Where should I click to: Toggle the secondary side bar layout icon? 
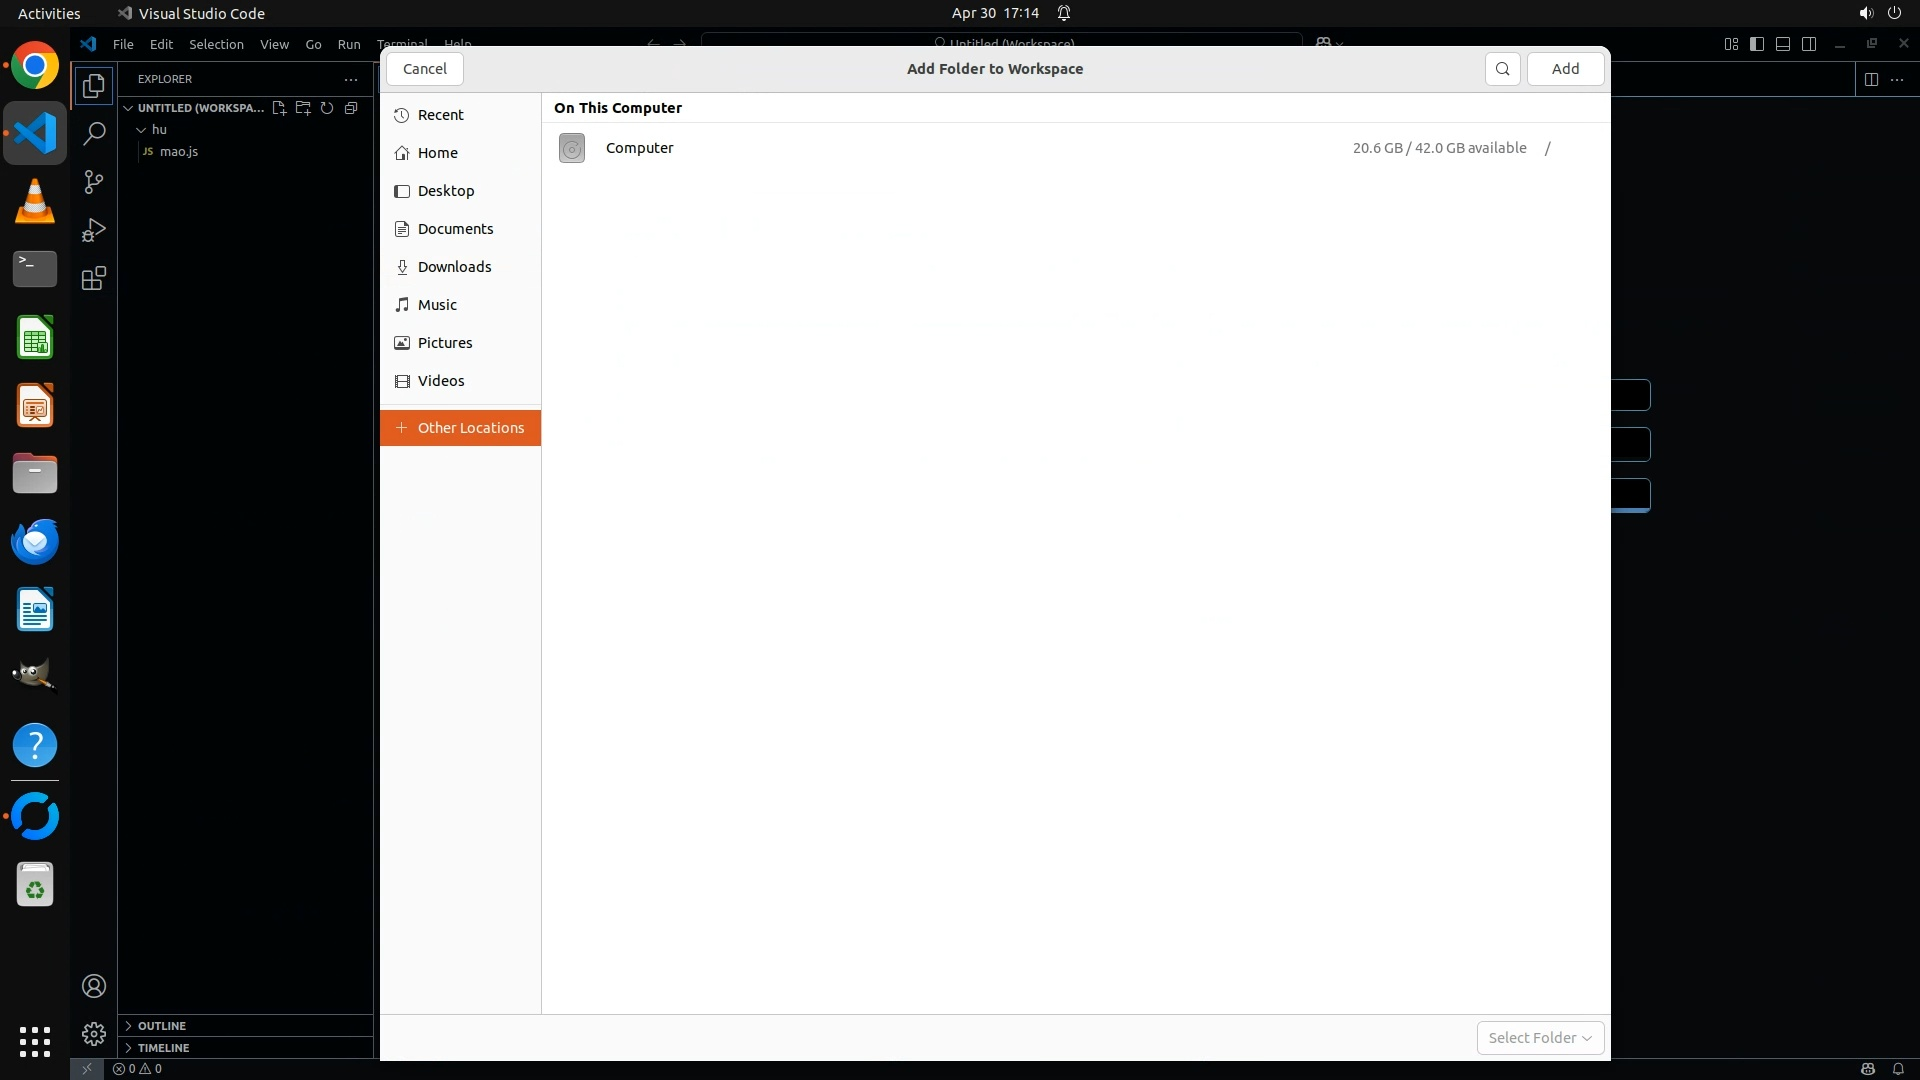(x=1809, y=44)
